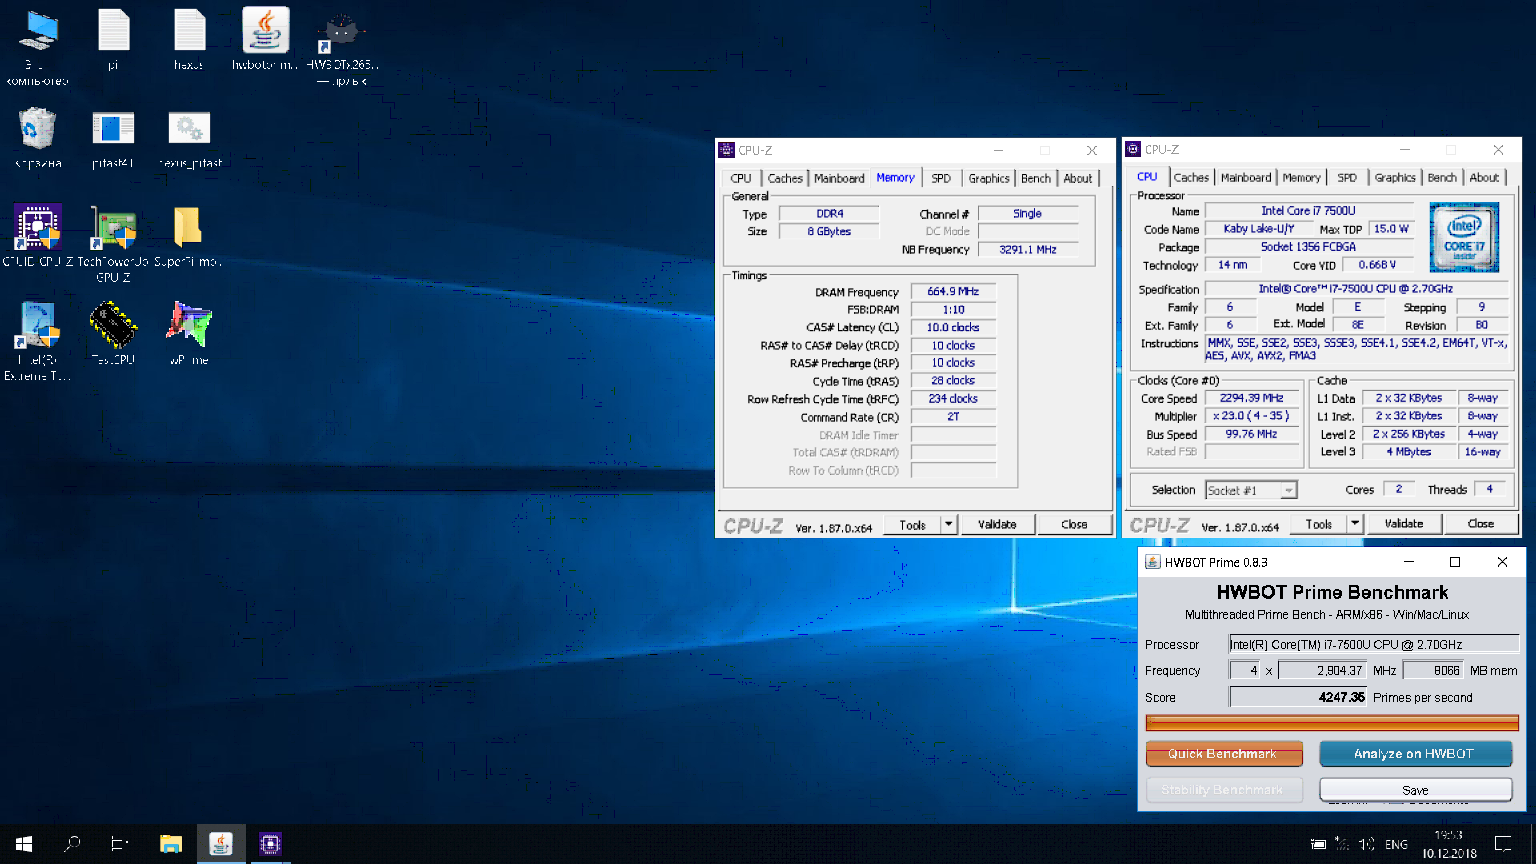Open About tab in left CPU-Z window
The height and width of the screenshot is (864, 1536).
pyautogui.click(x=1078, y=178)
